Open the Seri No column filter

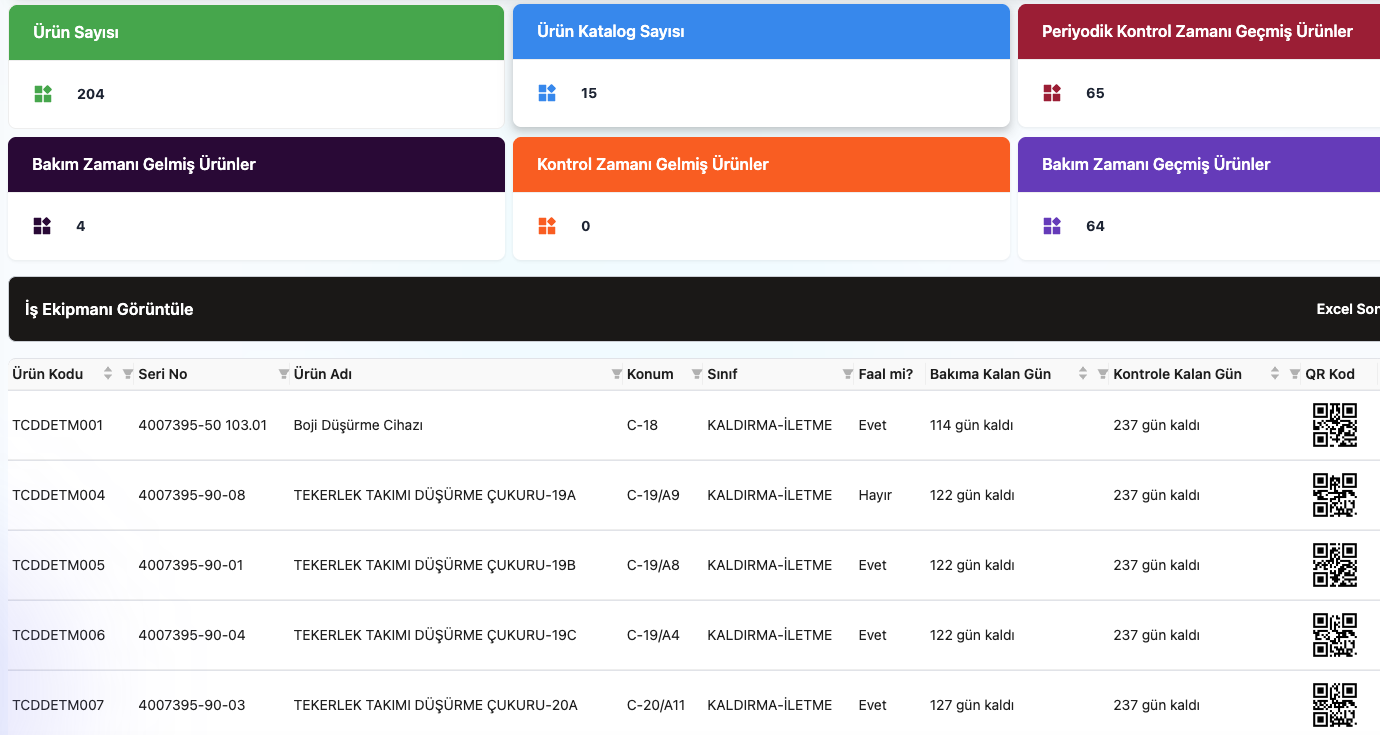[284, 374]
